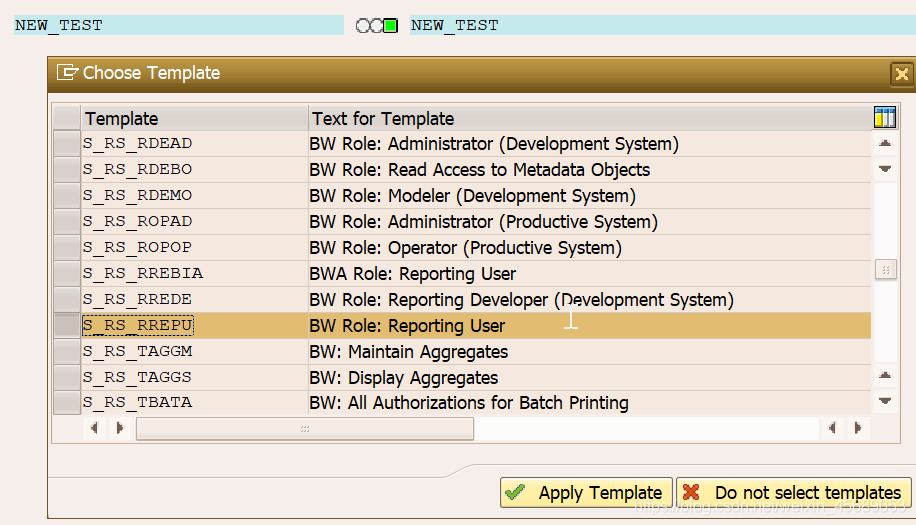The width and height of the screenshot is (916, 525).
Task: Click the top scroll up arrow
Action: click(885, 143)
